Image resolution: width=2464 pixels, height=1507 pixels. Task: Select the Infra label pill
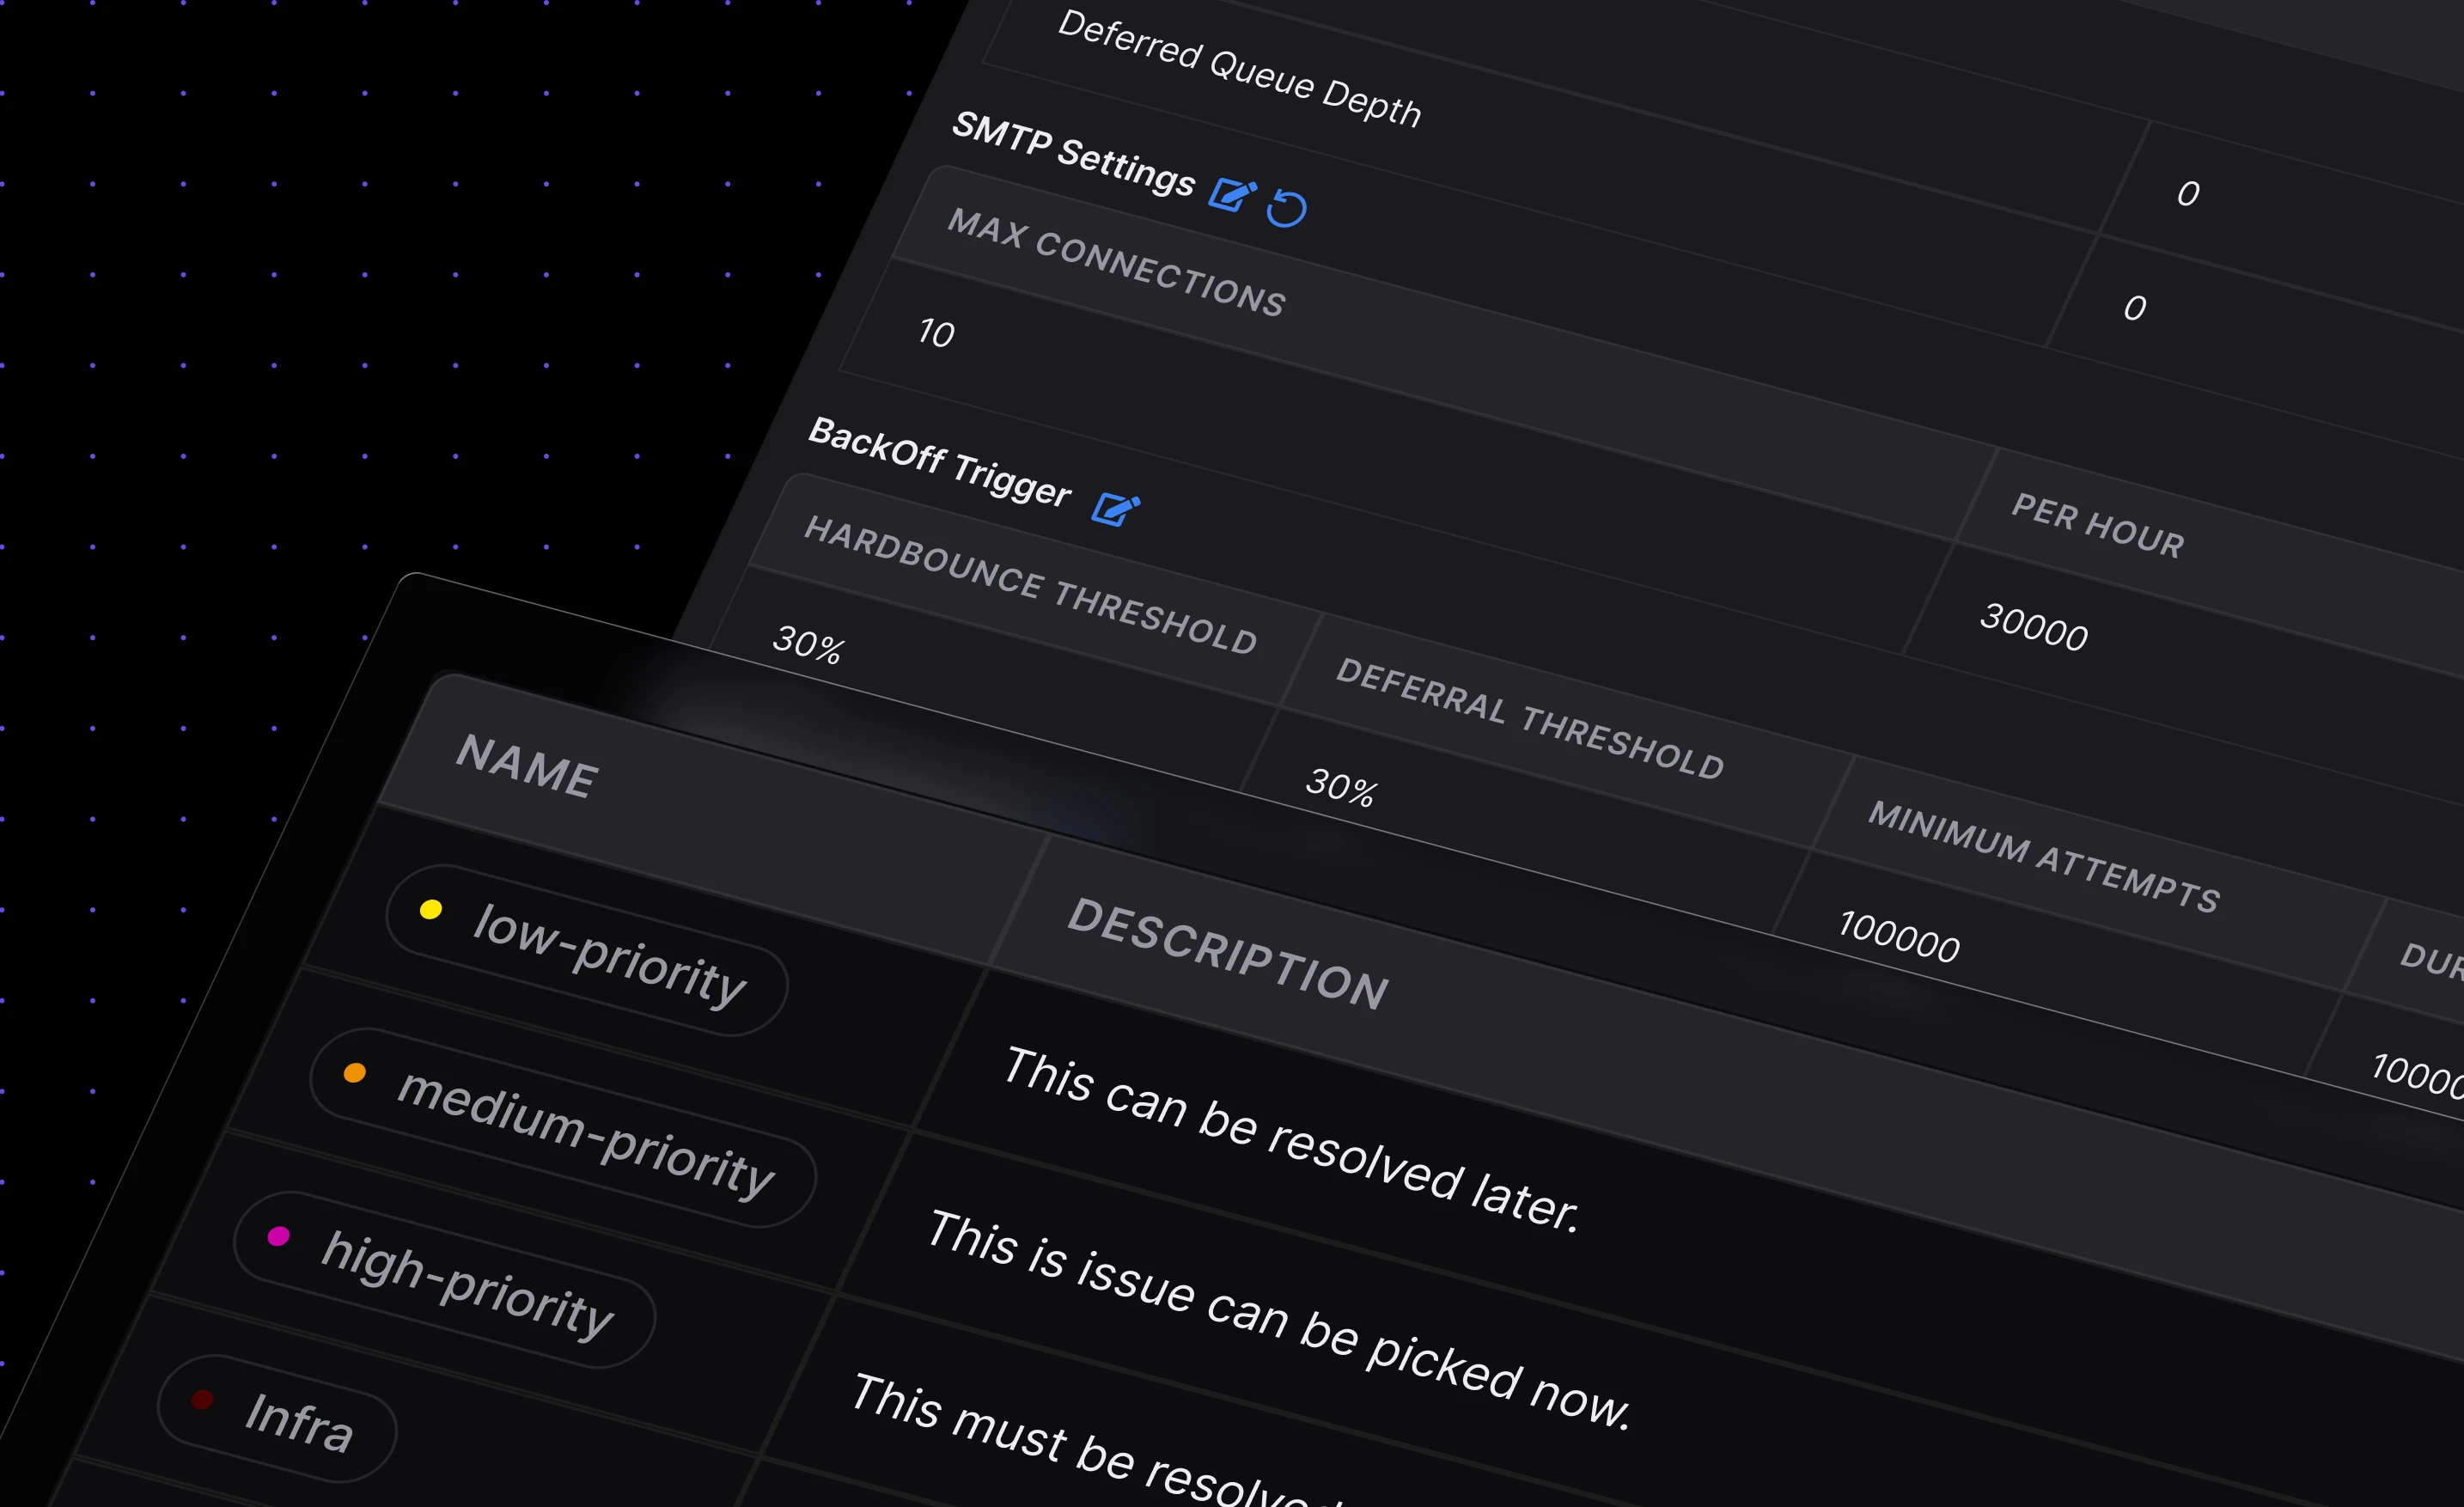[x=277, y=1419]
